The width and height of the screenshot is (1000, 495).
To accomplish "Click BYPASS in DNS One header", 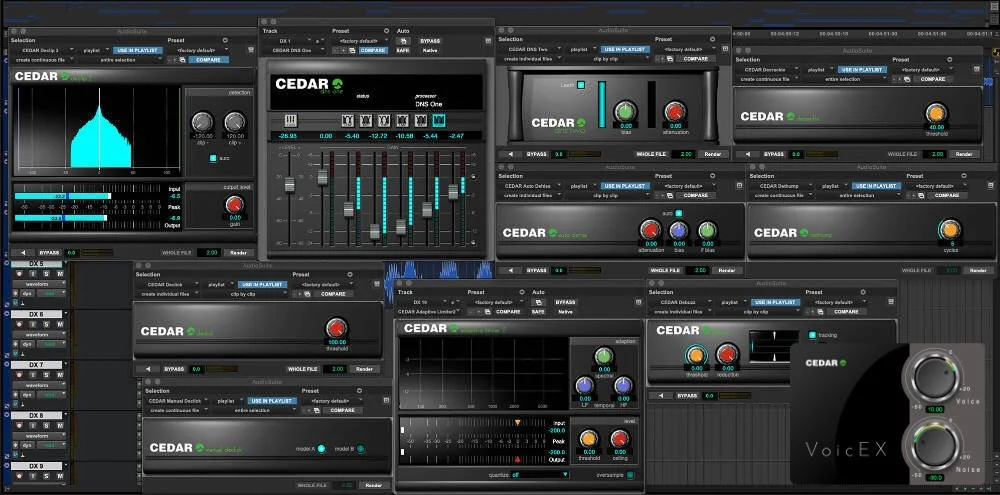I will pos(429,41).
